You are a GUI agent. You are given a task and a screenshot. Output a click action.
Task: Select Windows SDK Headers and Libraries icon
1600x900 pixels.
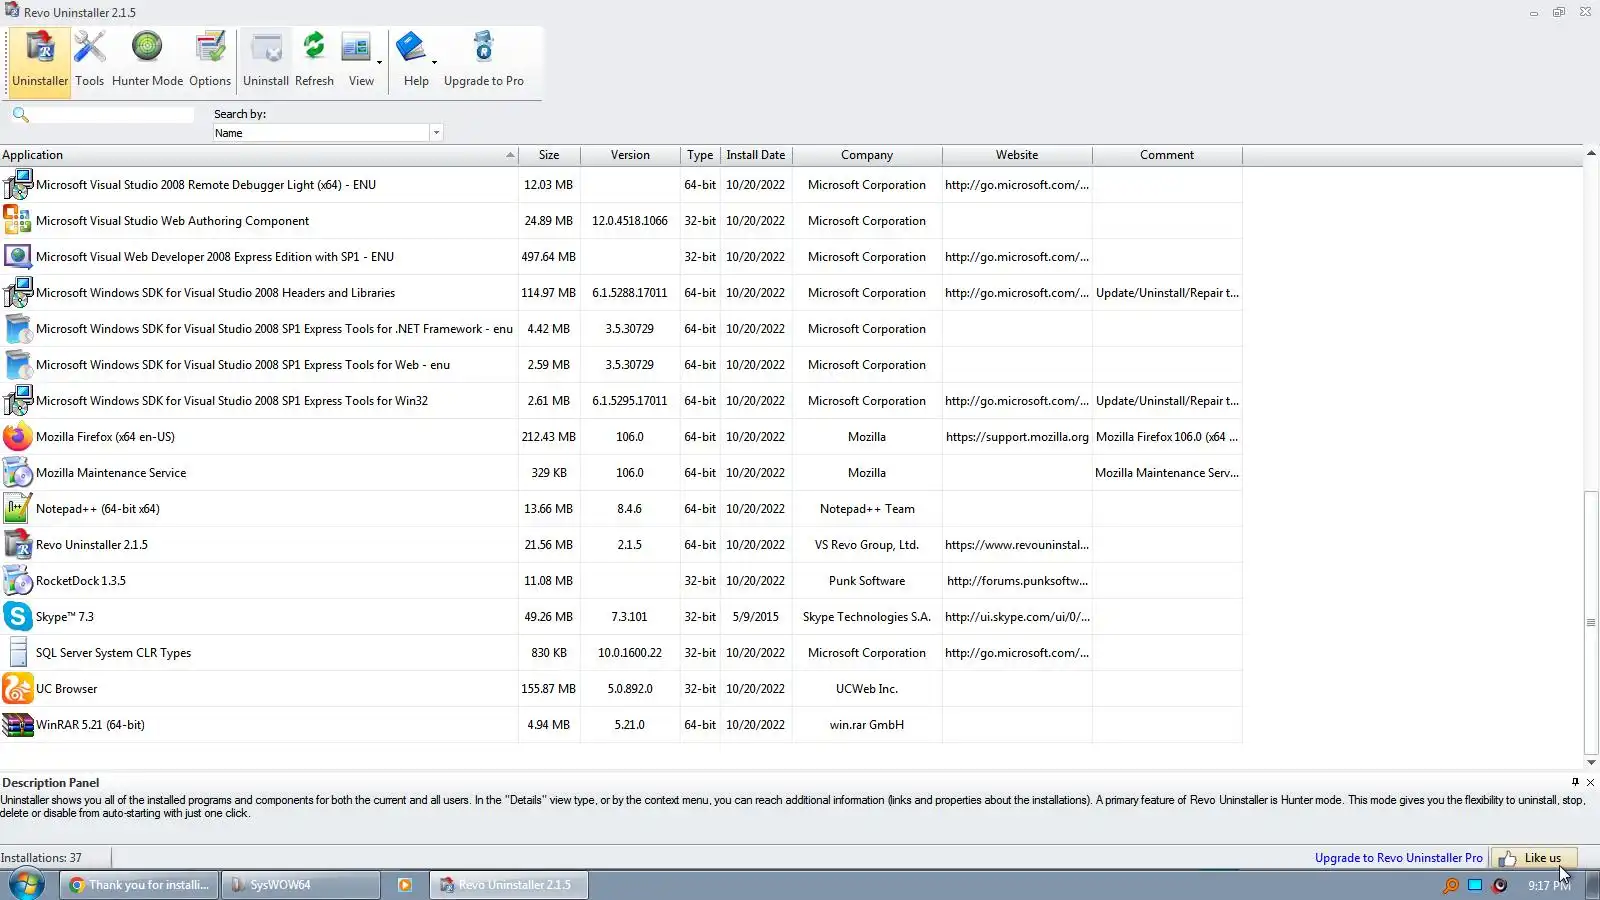pyautogui.click(x=18, y=293)
